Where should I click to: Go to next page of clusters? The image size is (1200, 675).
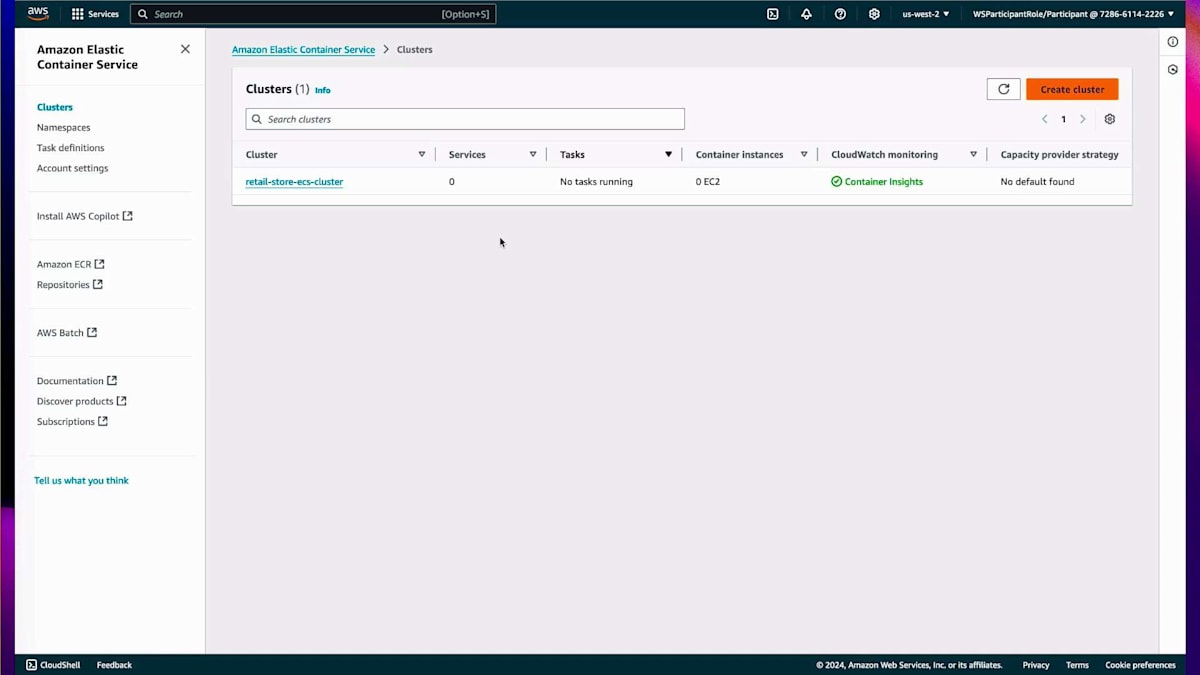(x=1082, y=119)
